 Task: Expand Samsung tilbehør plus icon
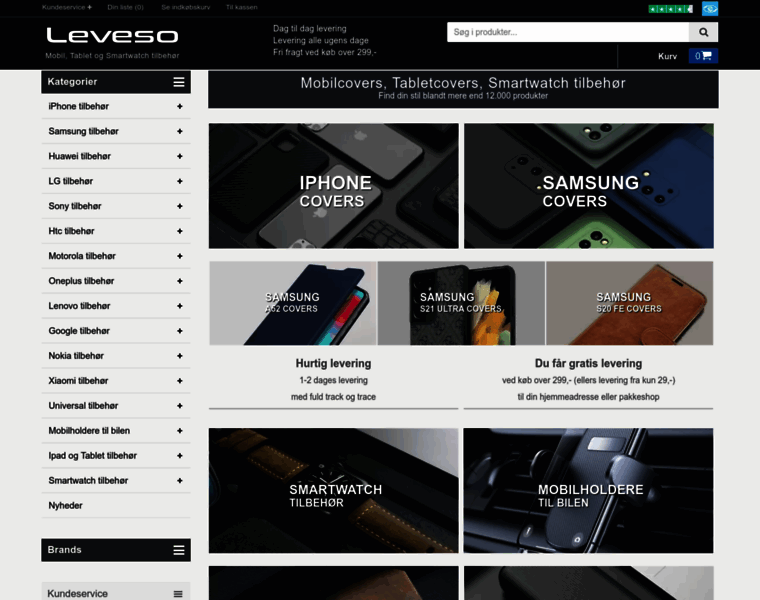click(180, 131)
